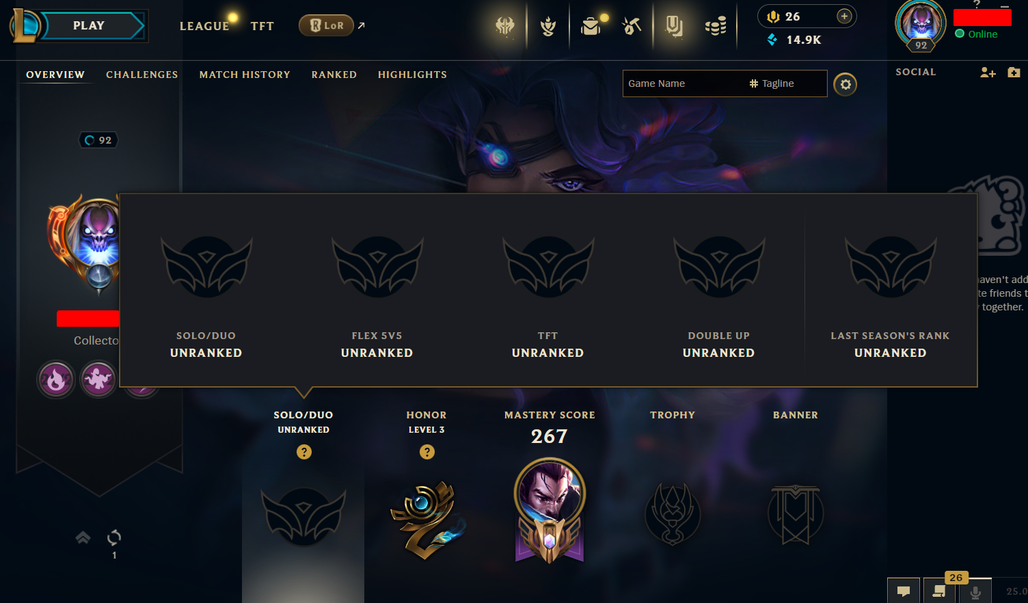Click the refresh arrows icon under banner
1028x603 pixels.
114,538
